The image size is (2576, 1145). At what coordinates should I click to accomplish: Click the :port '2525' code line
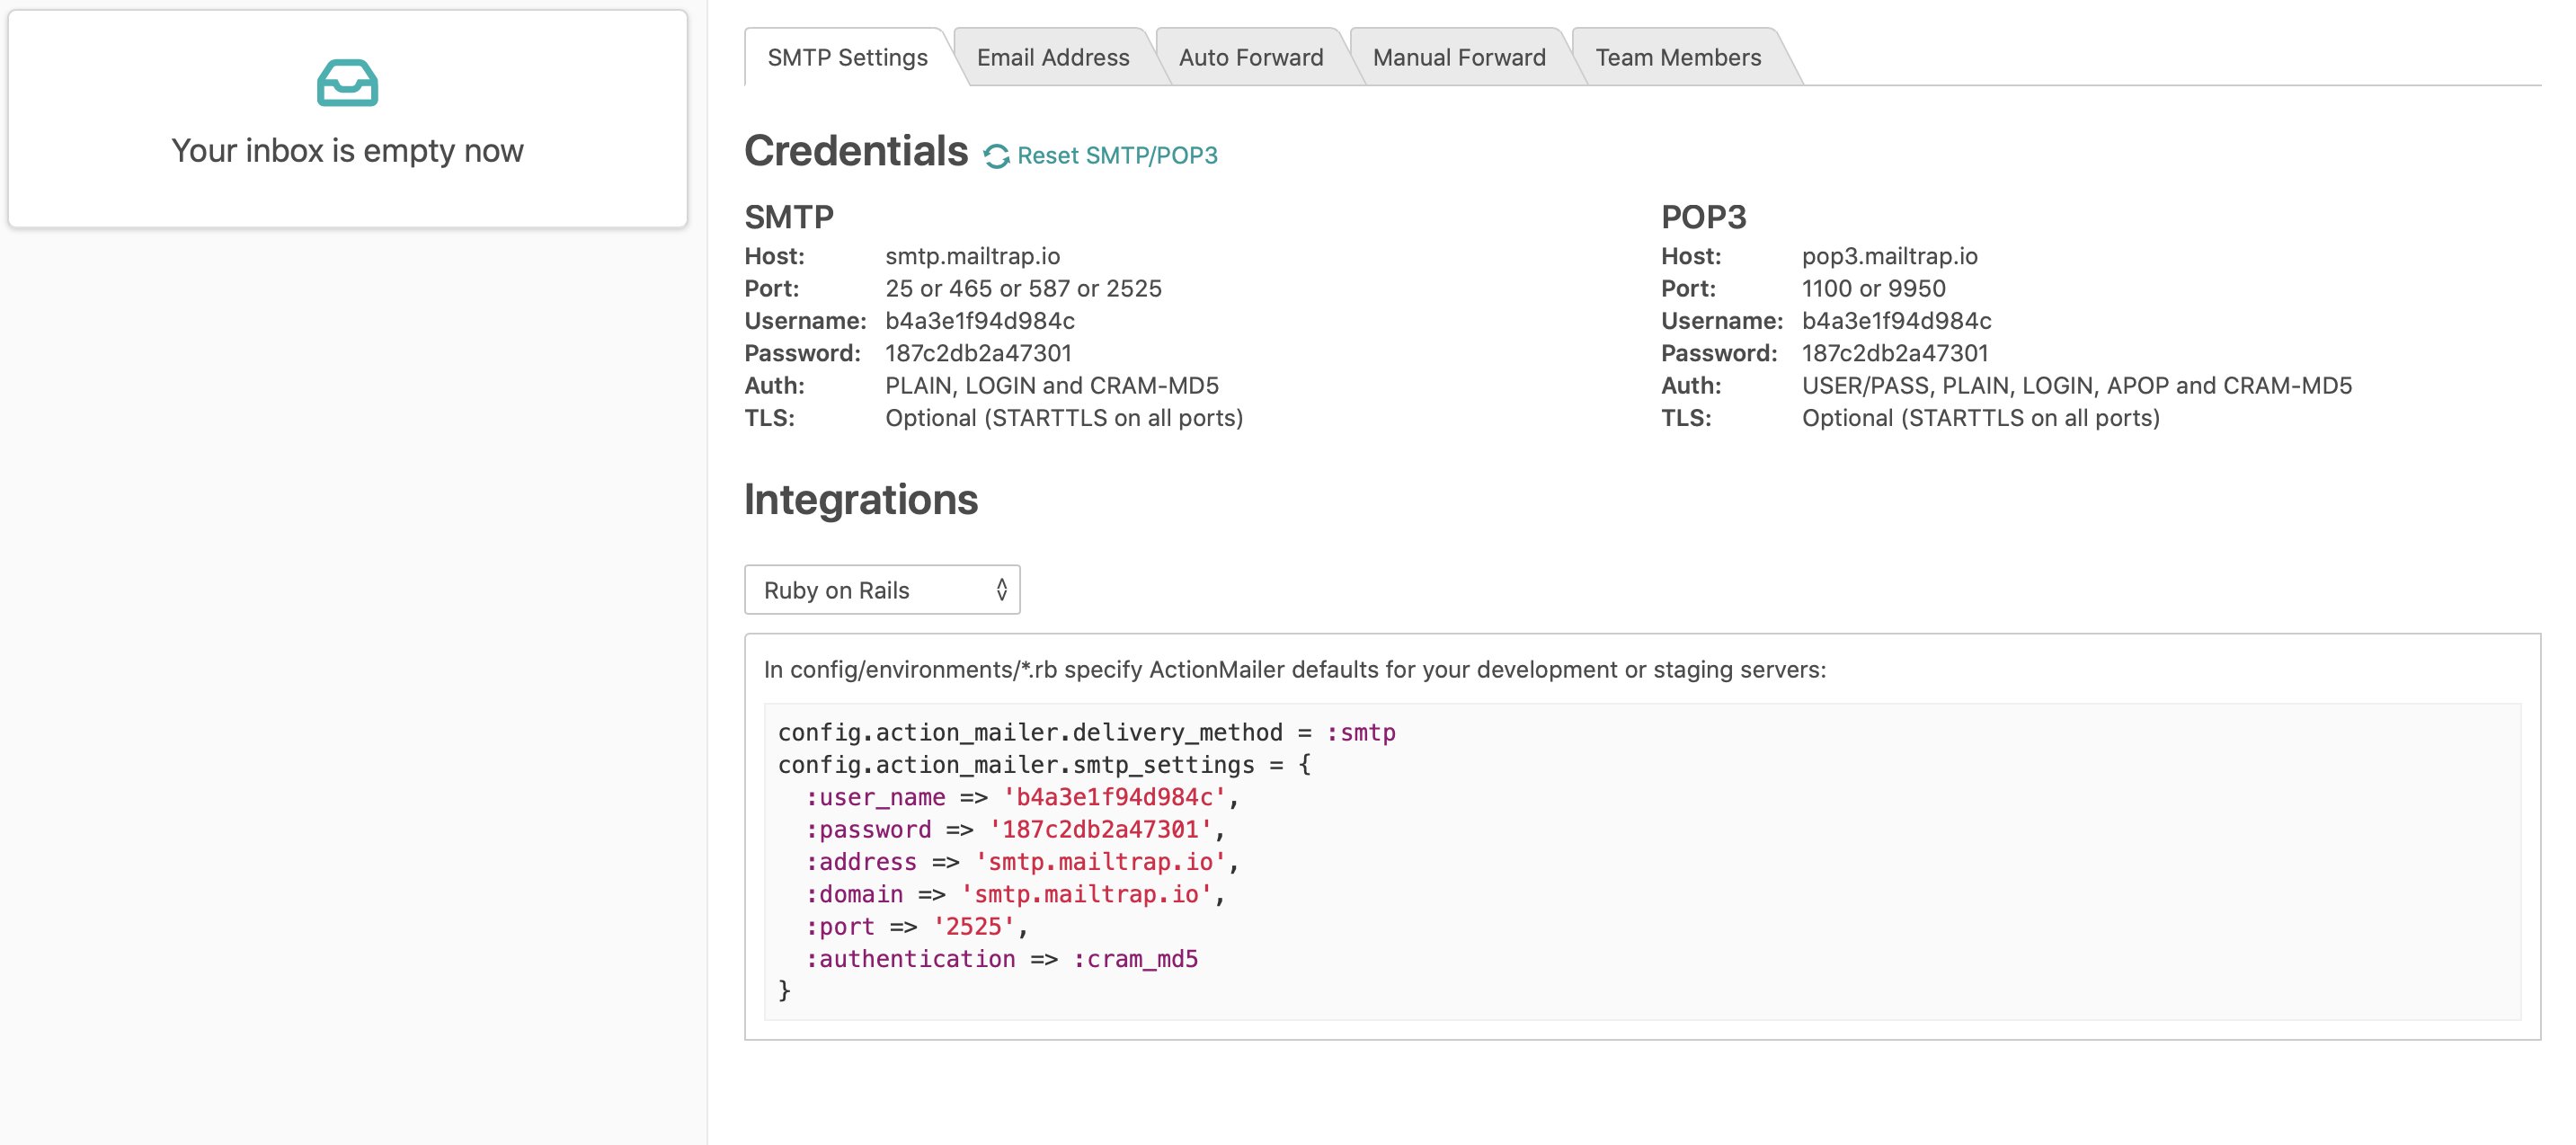click(917, 927)
